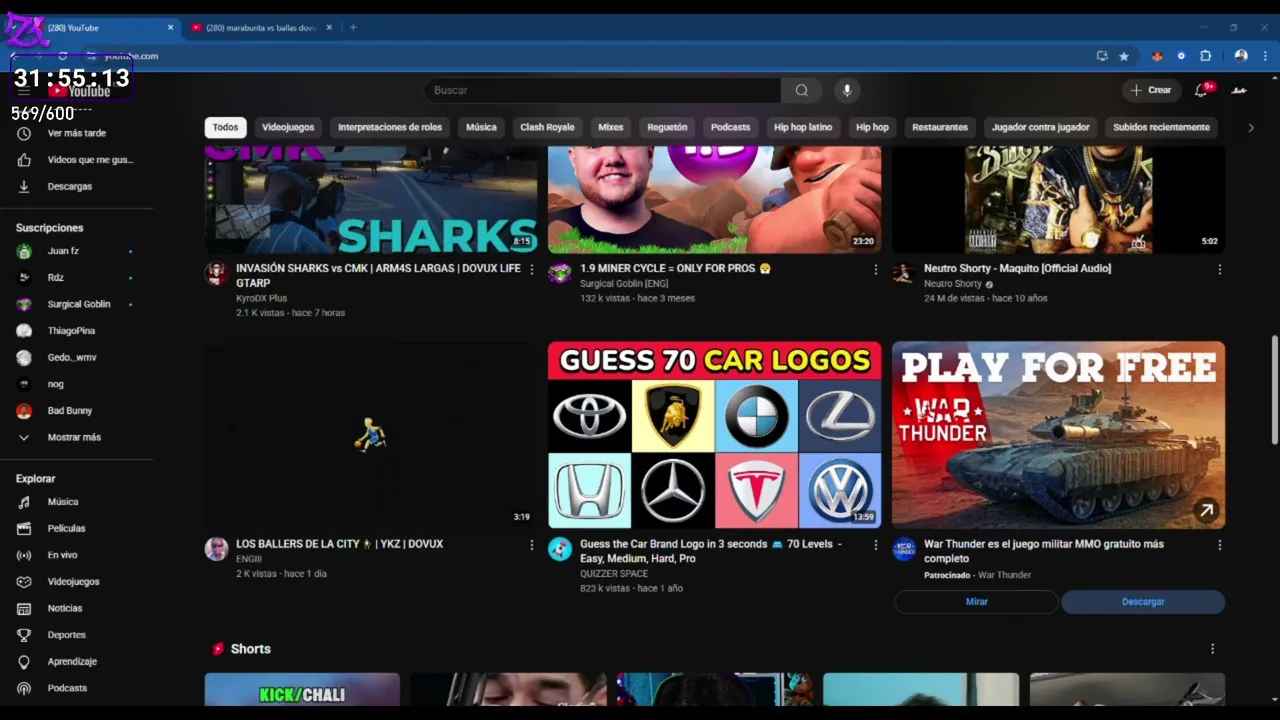The image size is (1280, 720).
Task: Open the Surgical Goblin channel avatar beside the Miner Cycle video
Action: (x=560, y=273)
